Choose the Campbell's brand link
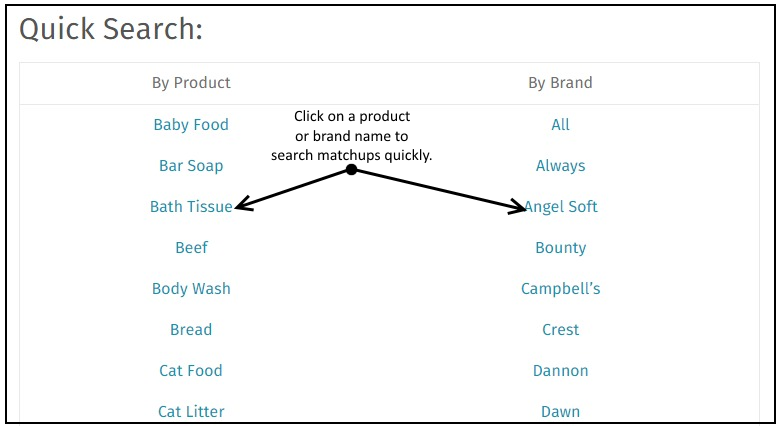The width and height of the screenshot is (782, 426). tap(561, 288)
